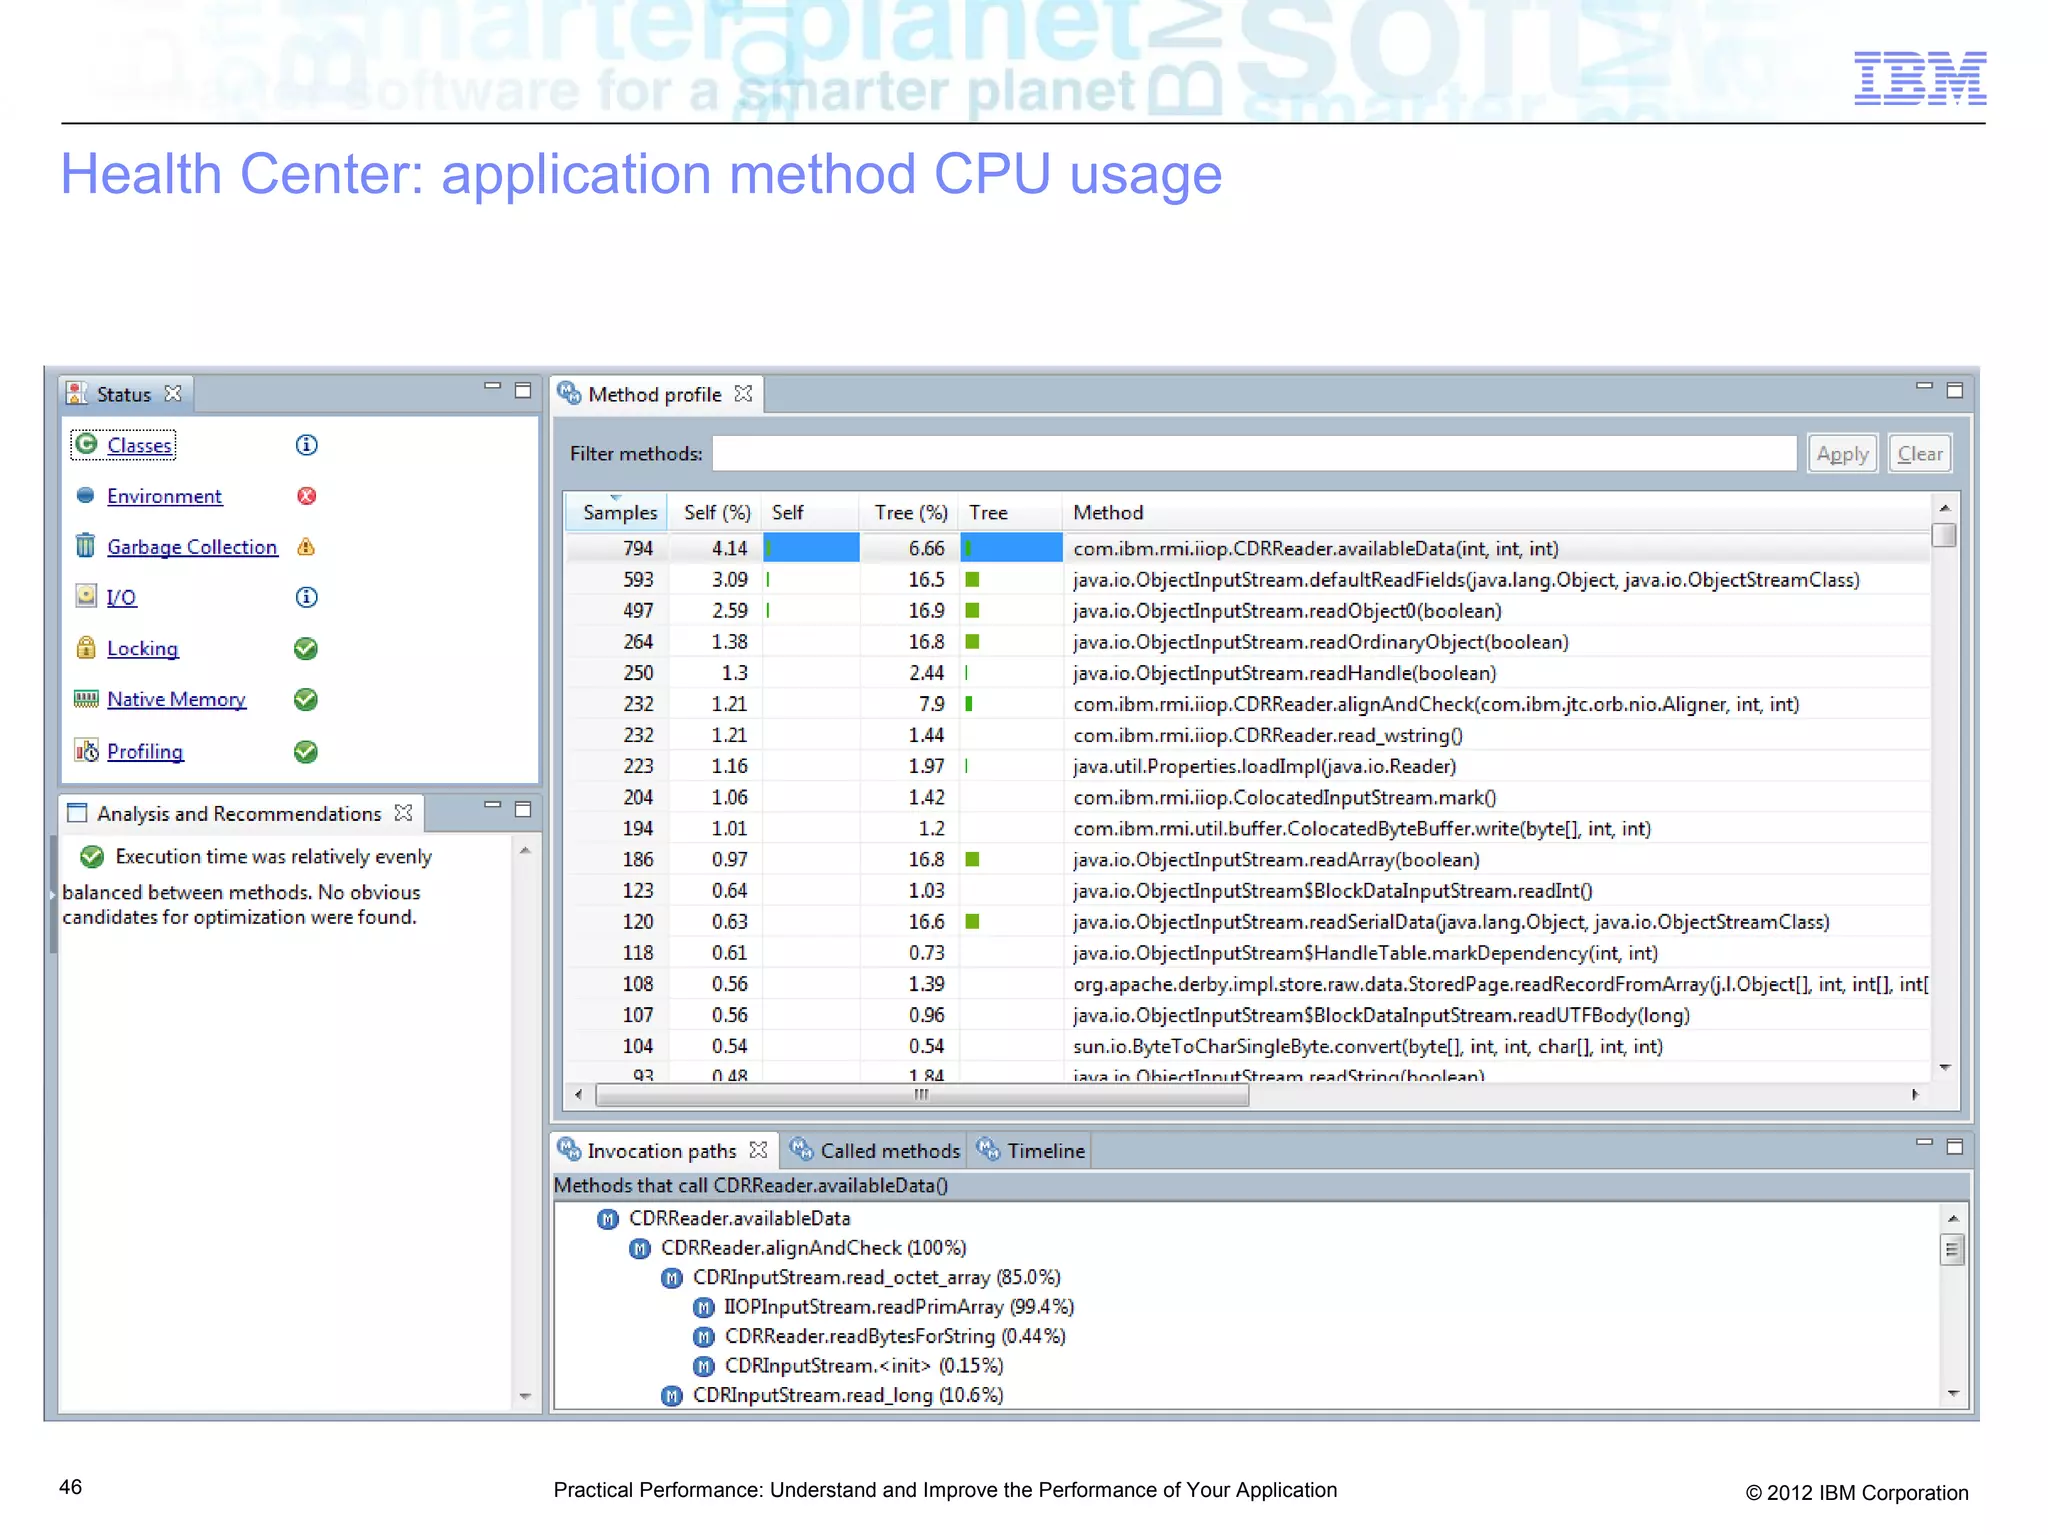The width and height of the screenshot is (2048, 1535).
Task: Select the Method profile tab
Action: 655,394
